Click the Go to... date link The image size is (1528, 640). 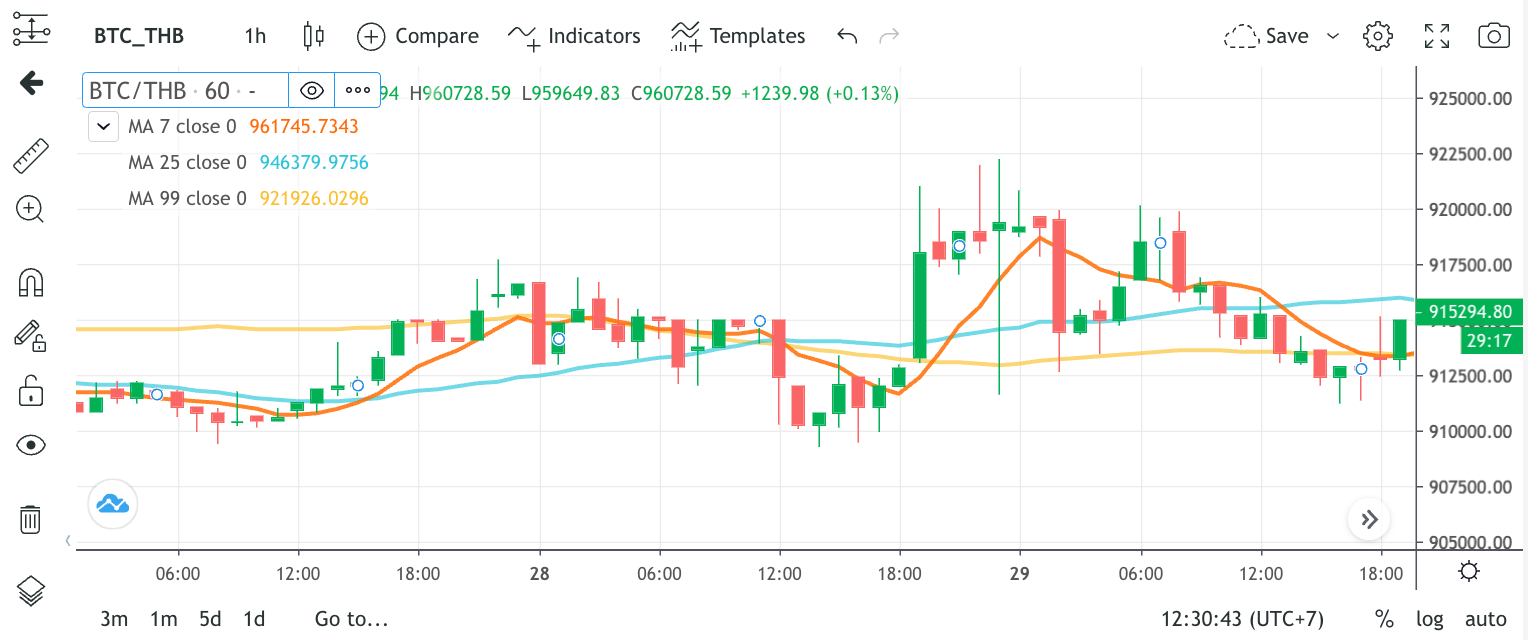click(x=351, y=619)
